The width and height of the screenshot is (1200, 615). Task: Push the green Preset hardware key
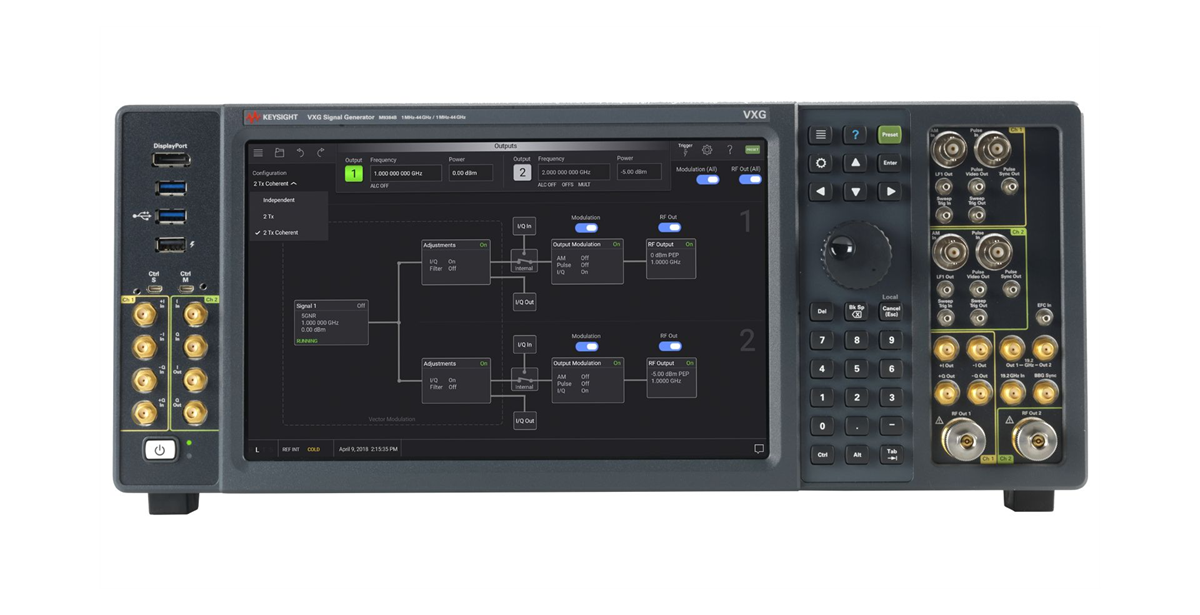click(x=889, y=135)
